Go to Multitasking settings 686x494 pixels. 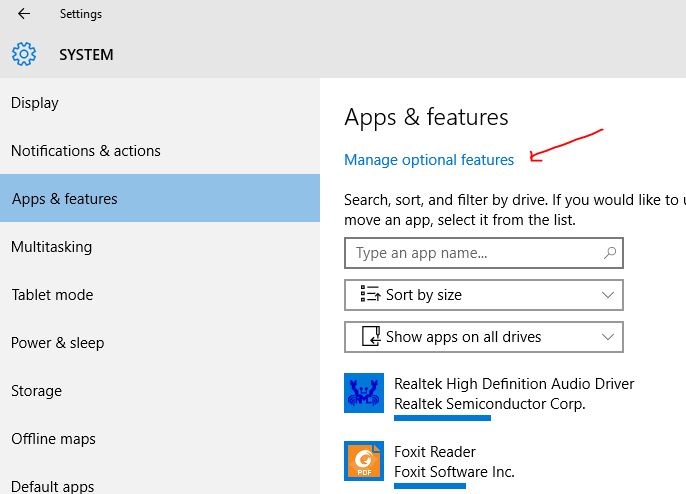160,246
